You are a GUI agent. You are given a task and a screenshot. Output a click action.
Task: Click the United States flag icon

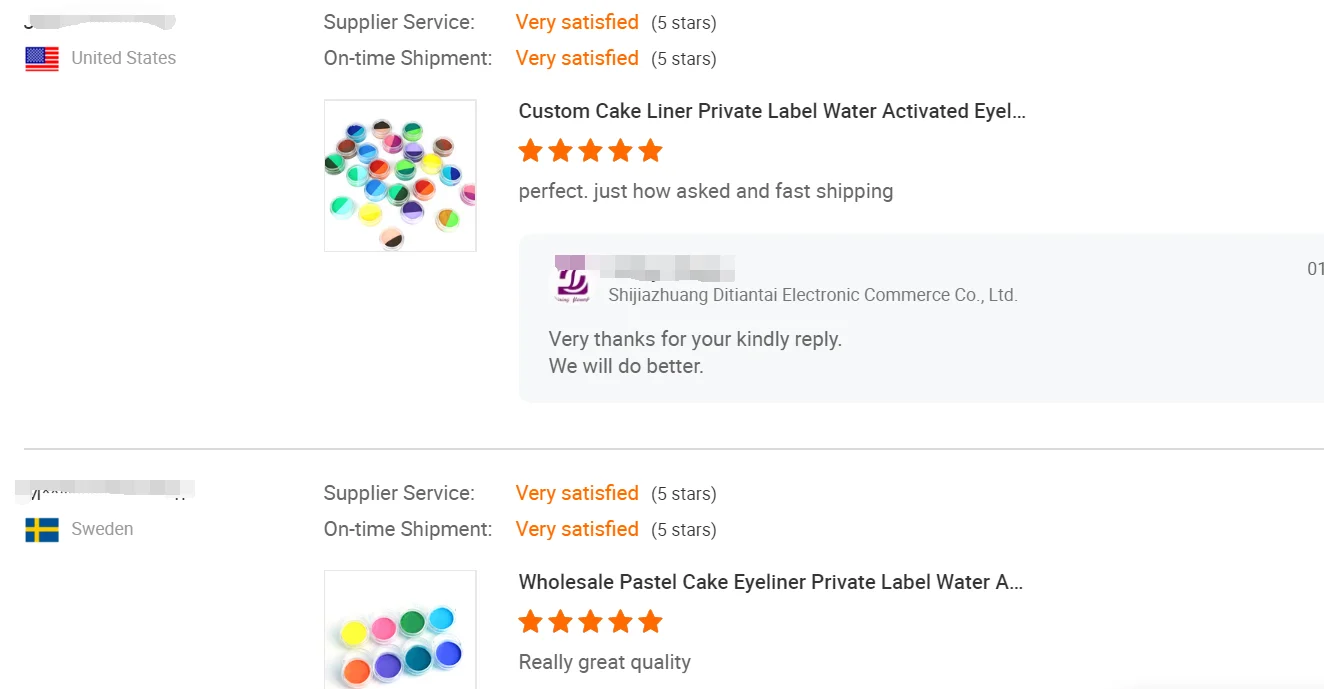click(42, 59)
